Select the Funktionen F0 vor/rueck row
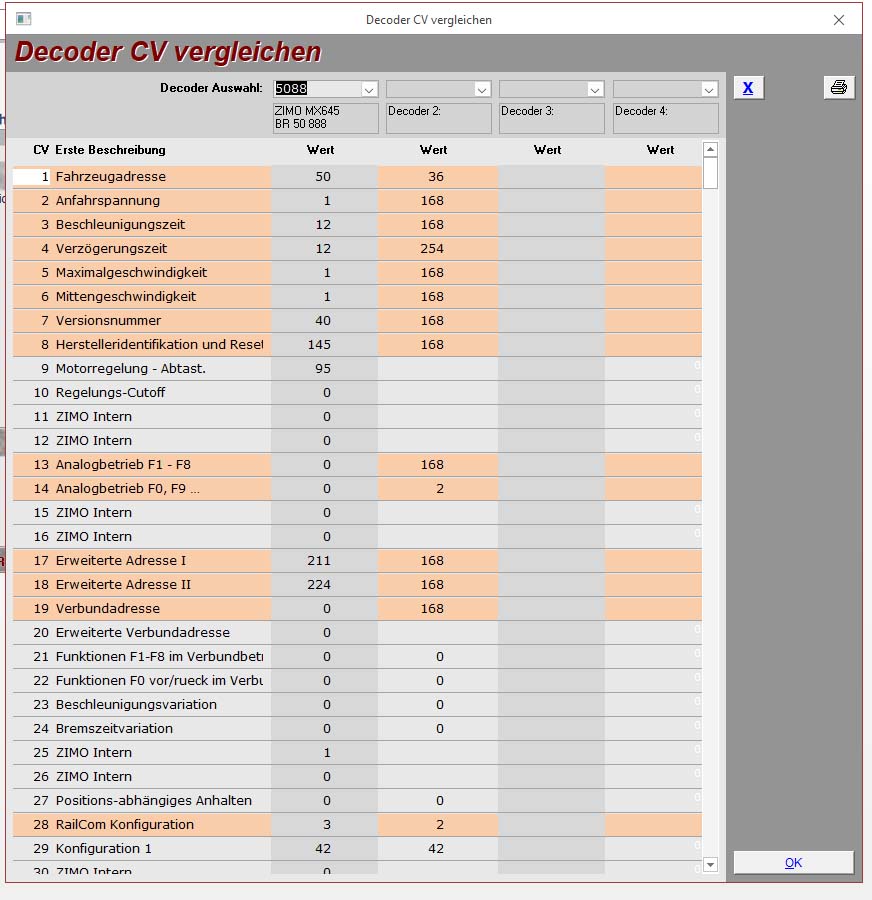Image resolution: width=872 pixels, height=900 pixels. click(x=357, y=681)
